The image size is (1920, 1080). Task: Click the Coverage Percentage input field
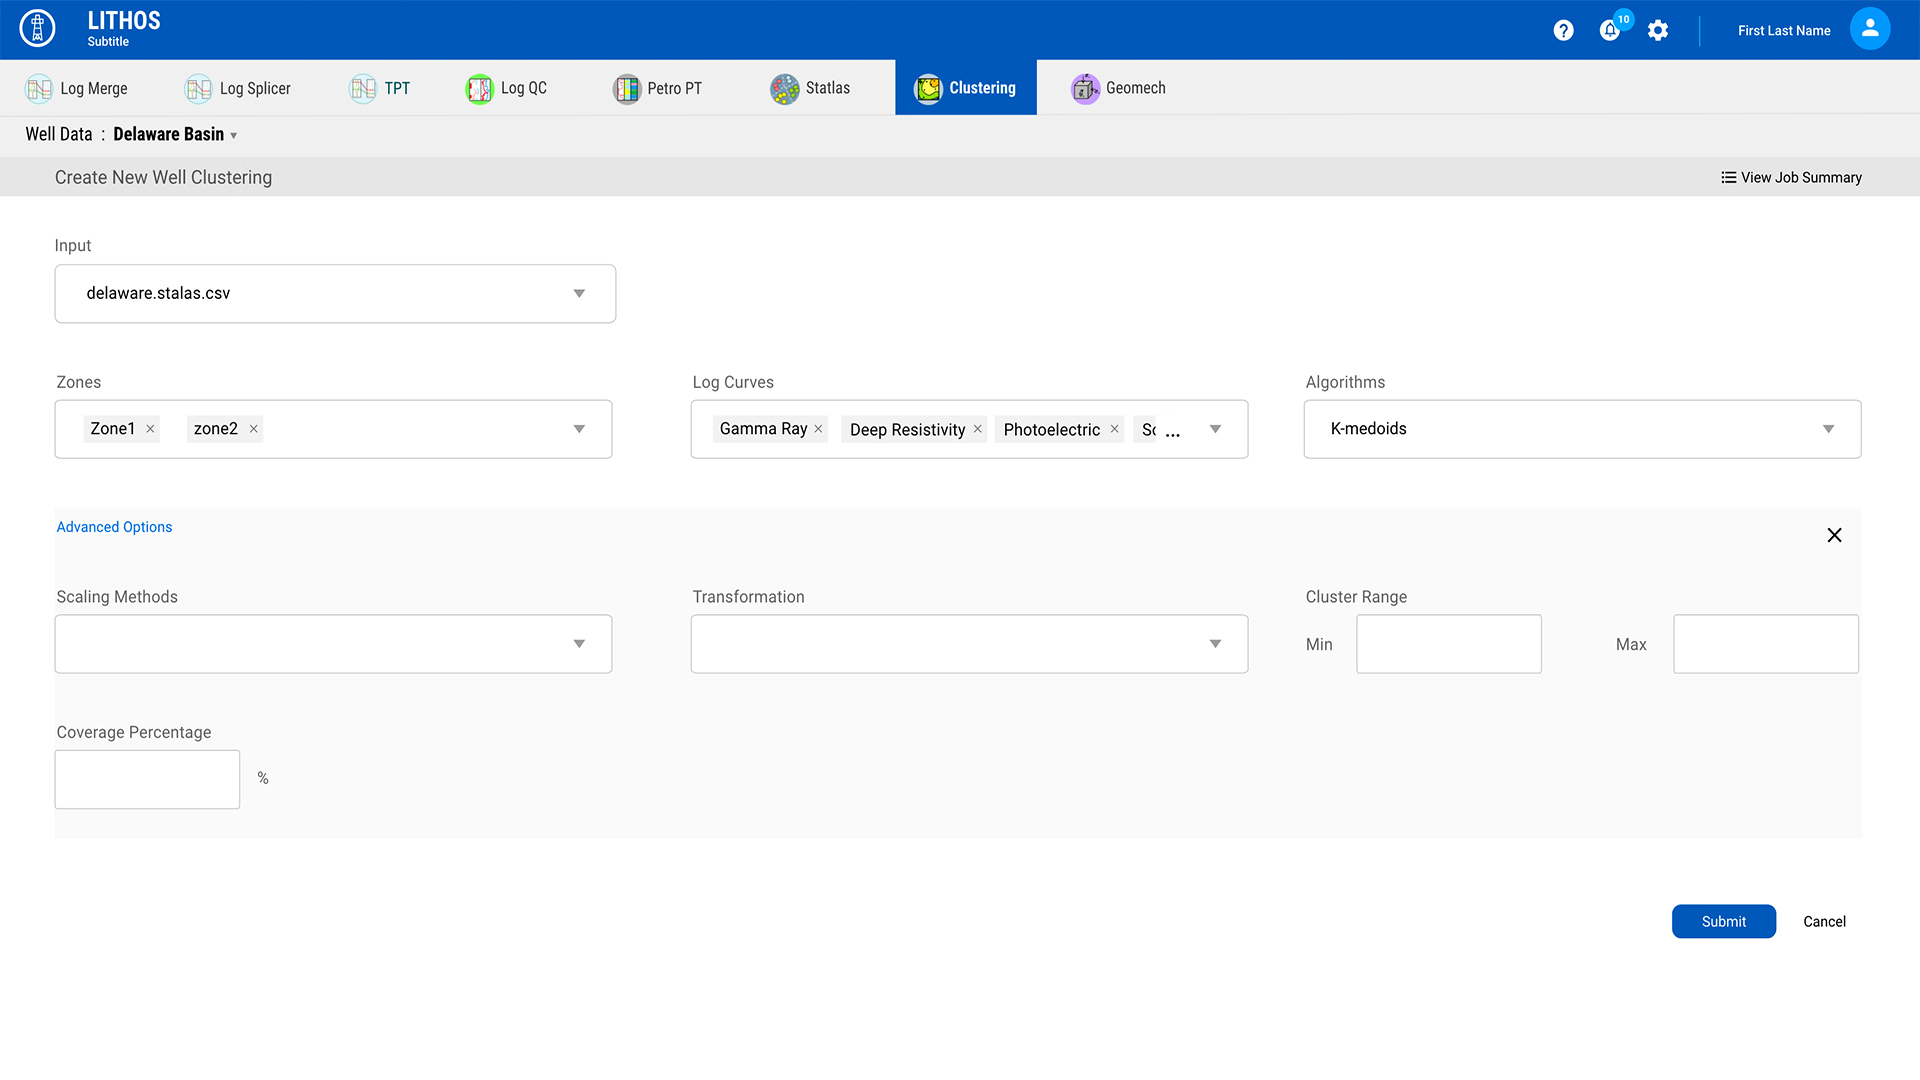click(147, 779)
